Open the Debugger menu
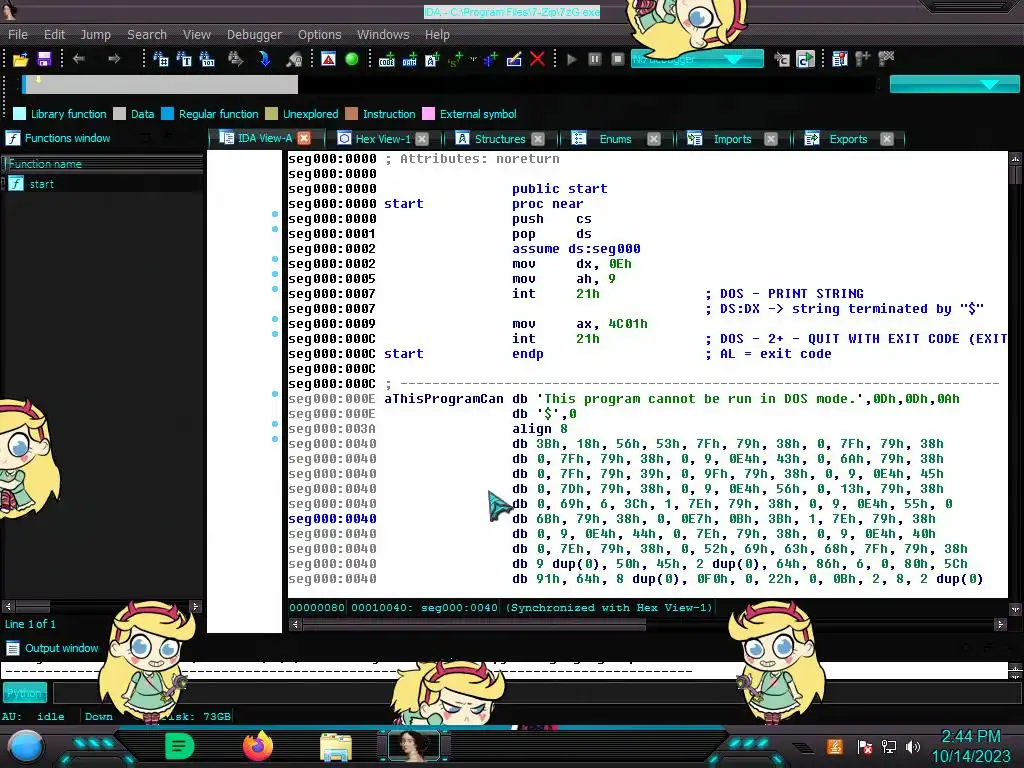Screen dimensions: 1024x768 254,35
